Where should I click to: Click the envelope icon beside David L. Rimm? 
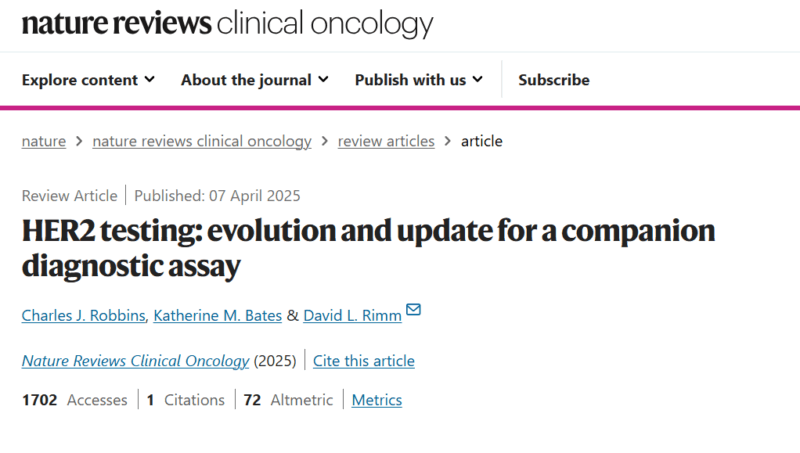click(x=413, y=309)
